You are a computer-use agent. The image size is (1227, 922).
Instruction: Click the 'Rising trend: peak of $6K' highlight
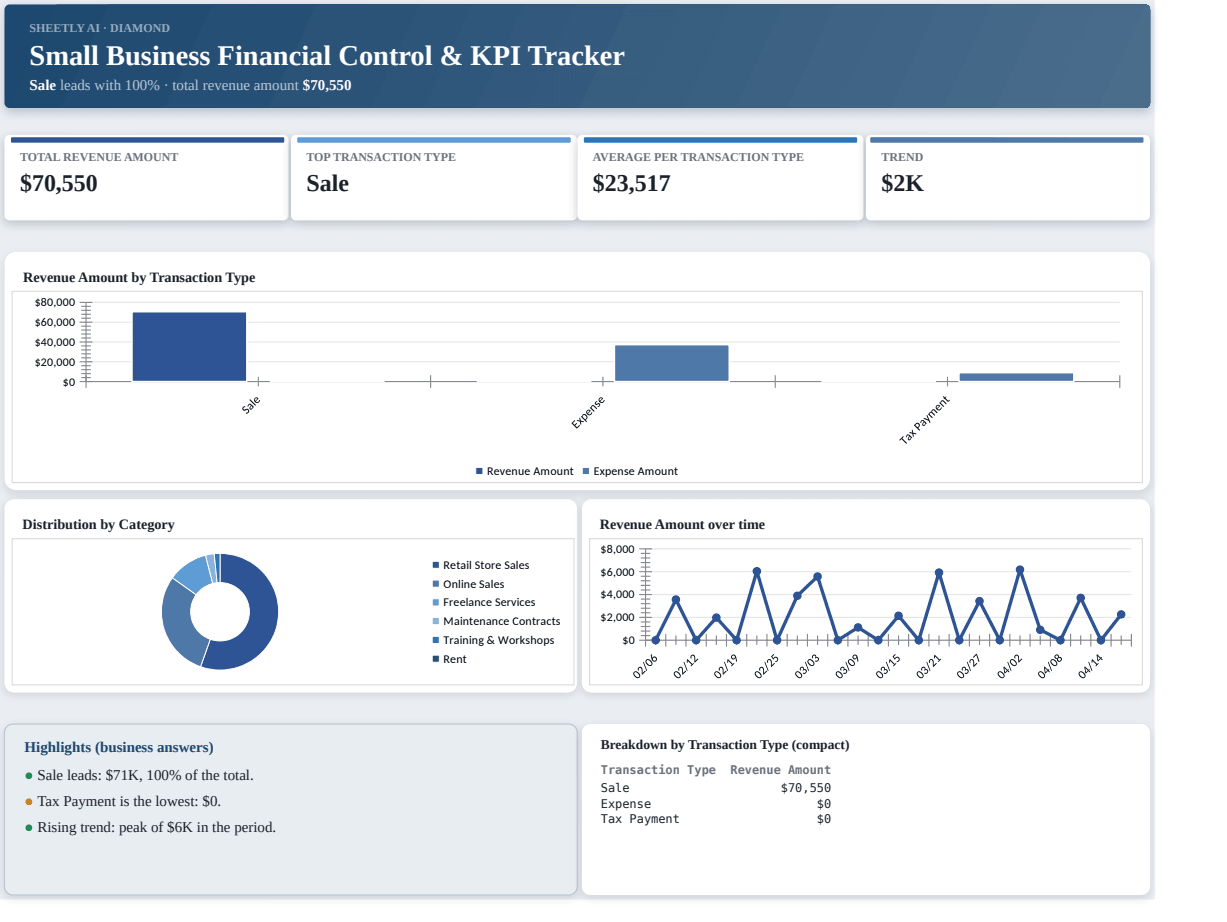point(156,828)
